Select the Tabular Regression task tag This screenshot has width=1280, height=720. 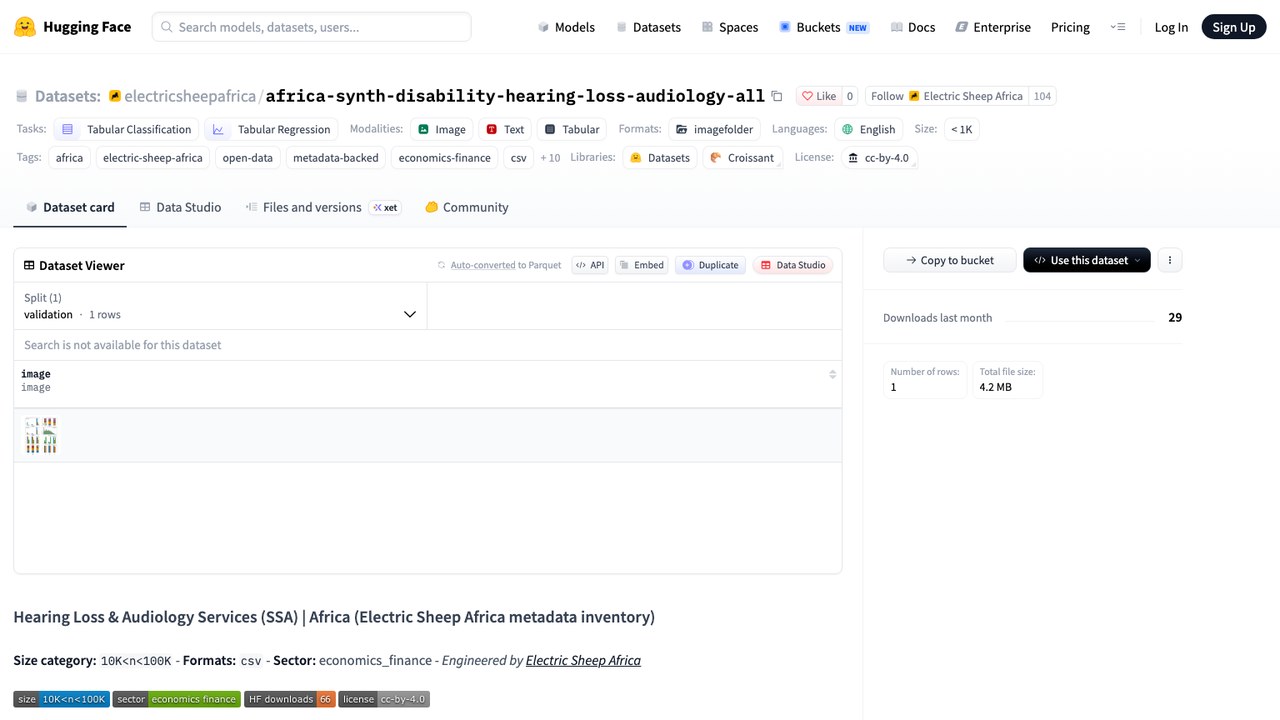pos(271,129)
